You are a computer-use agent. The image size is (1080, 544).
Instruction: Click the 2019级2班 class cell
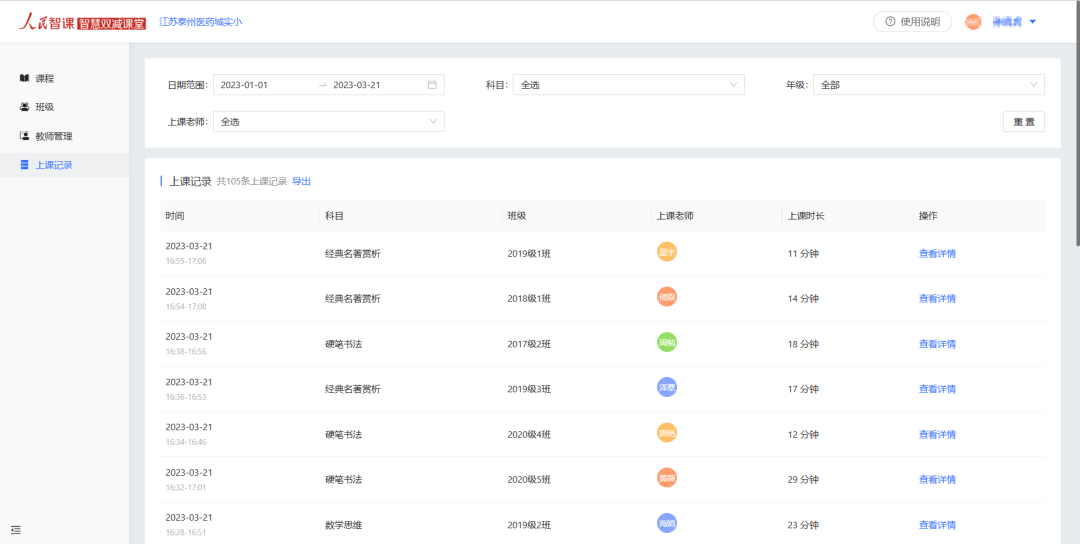tap(529, 525)
